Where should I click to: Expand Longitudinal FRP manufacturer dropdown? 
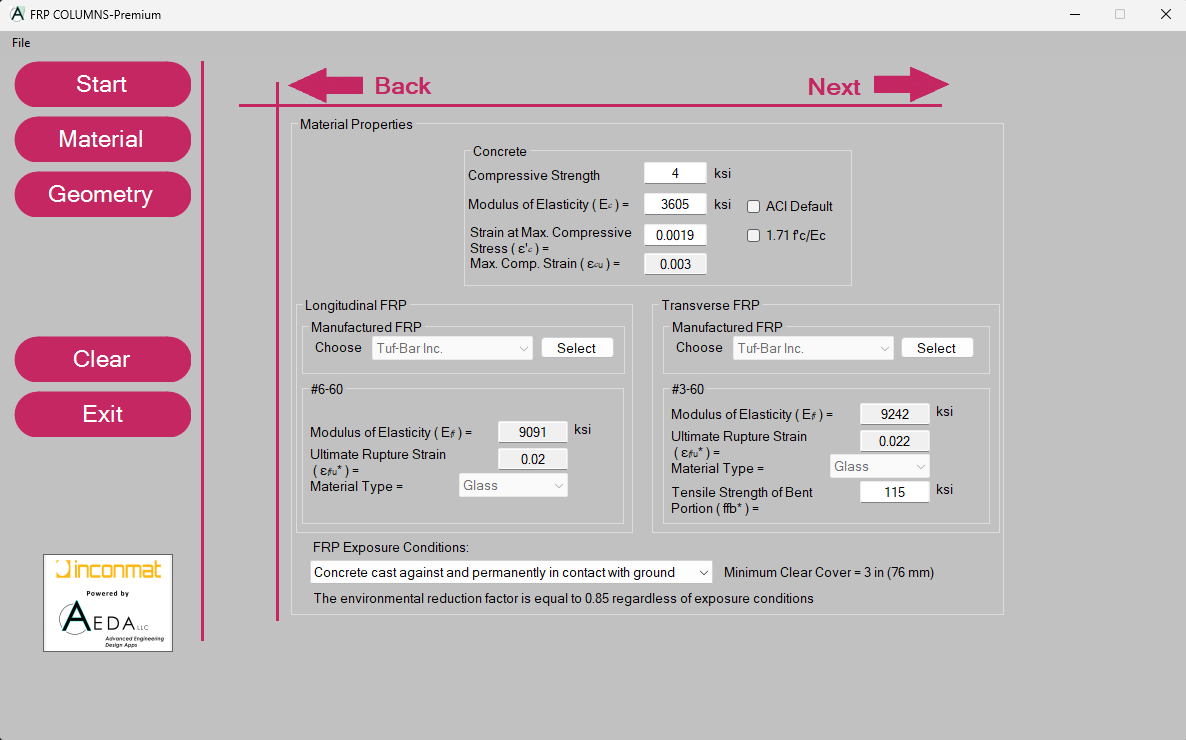click(453, 349)
